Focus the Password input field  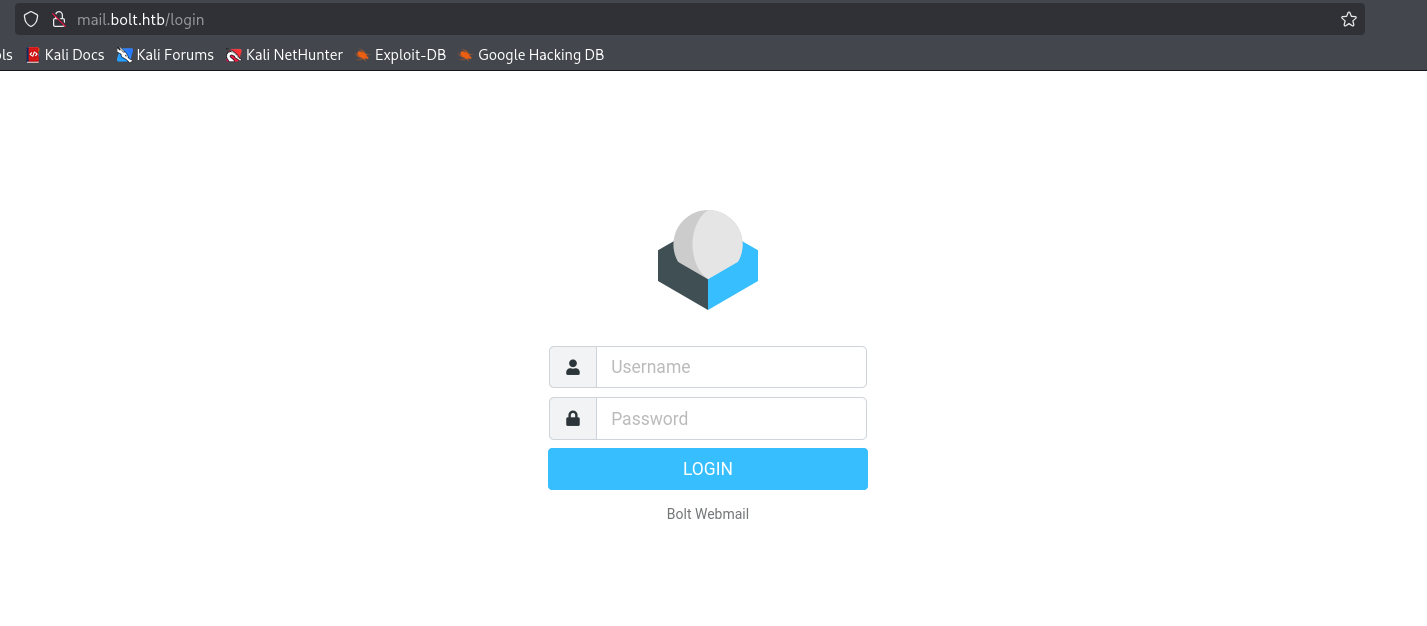[731, 419]
